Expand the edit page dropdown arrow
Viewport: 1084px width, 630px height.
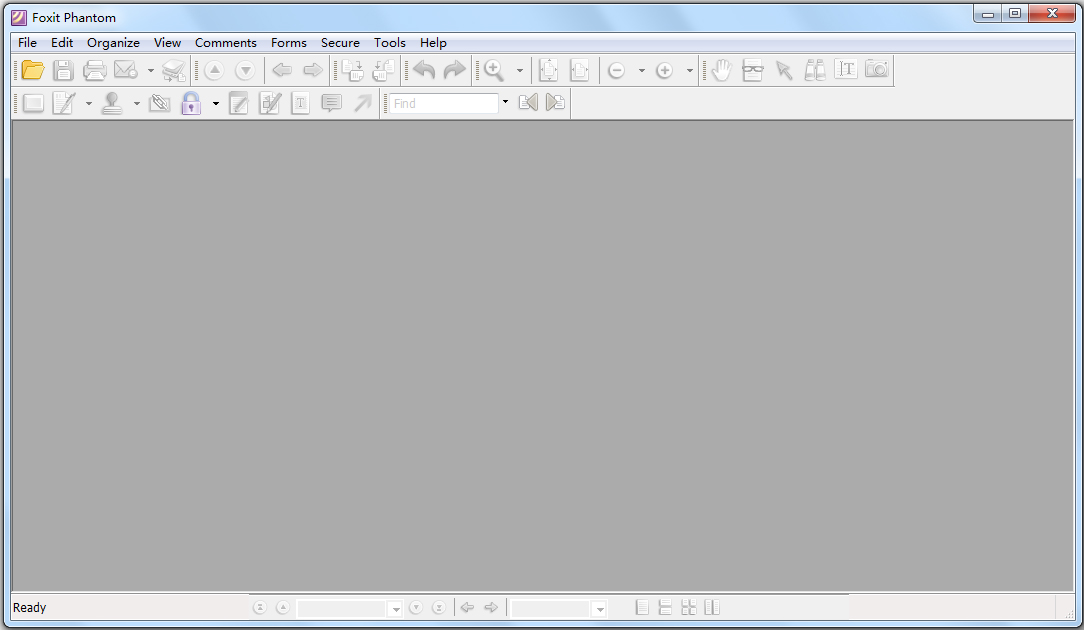tap(88, 104)
